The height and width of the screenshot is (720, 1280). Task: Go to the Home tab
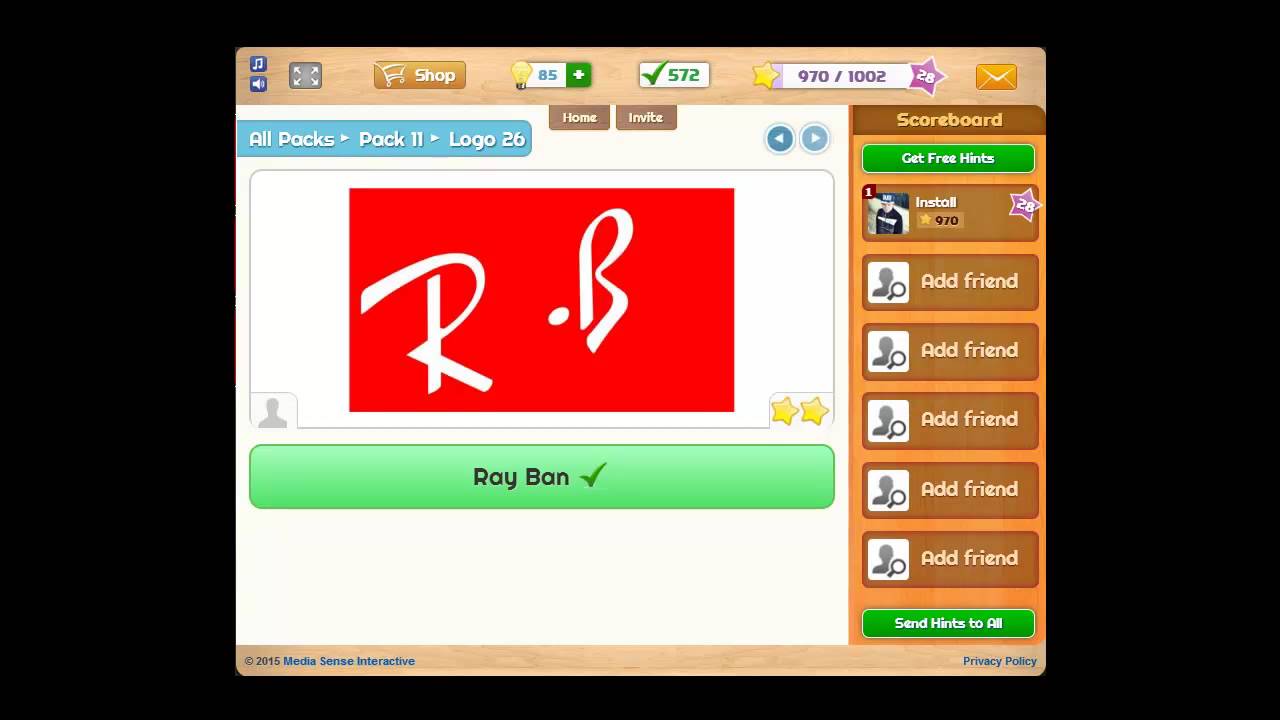[x=579, y=118]
